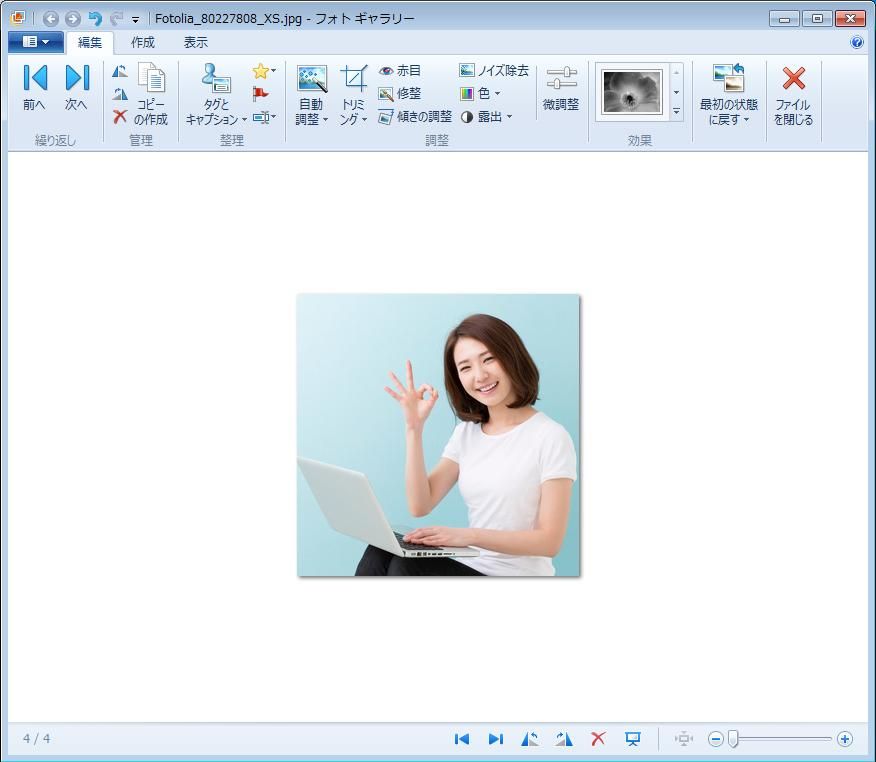The image size is (876, 762).
Task: Switch to the 作成 tab
Action: pyautogui.click(x=143, y=43)
